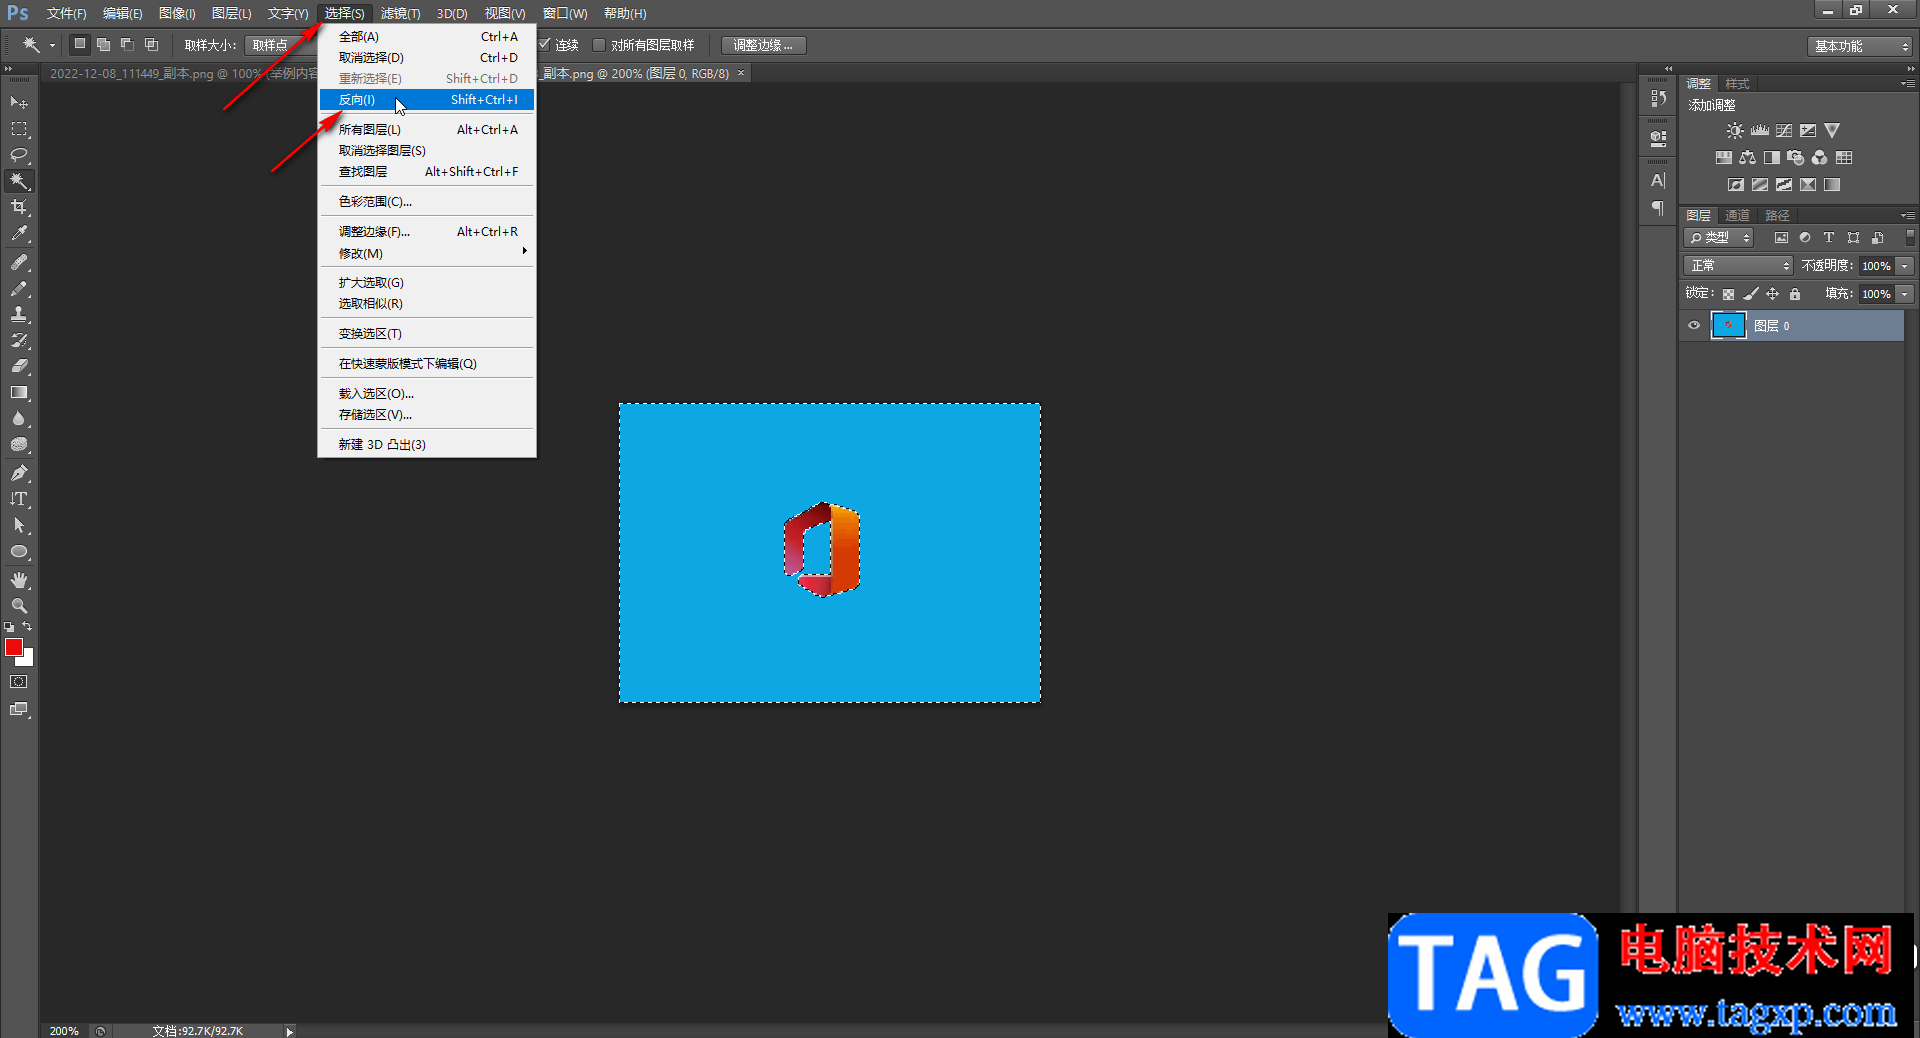Hide 图层 0 with eye icon

[x=1694, y=326]
